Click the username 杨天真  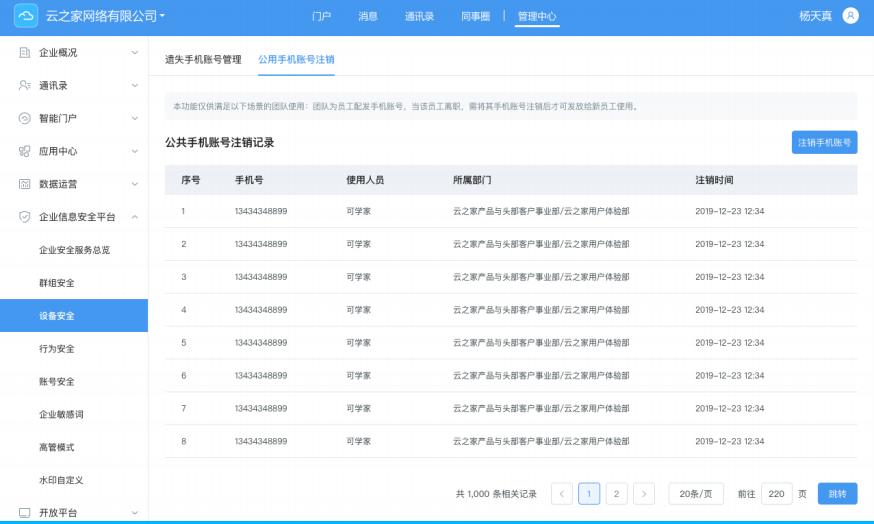(815, 16)
